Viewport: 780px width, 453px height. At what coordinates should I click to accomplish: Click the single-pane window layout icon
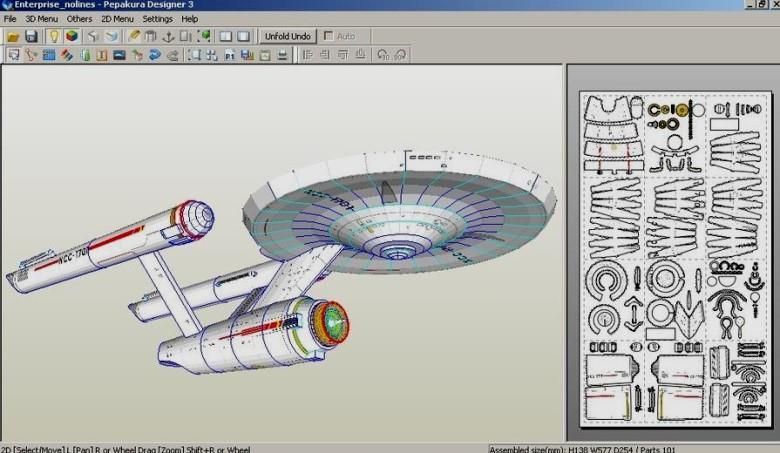(x=243, y=36)
